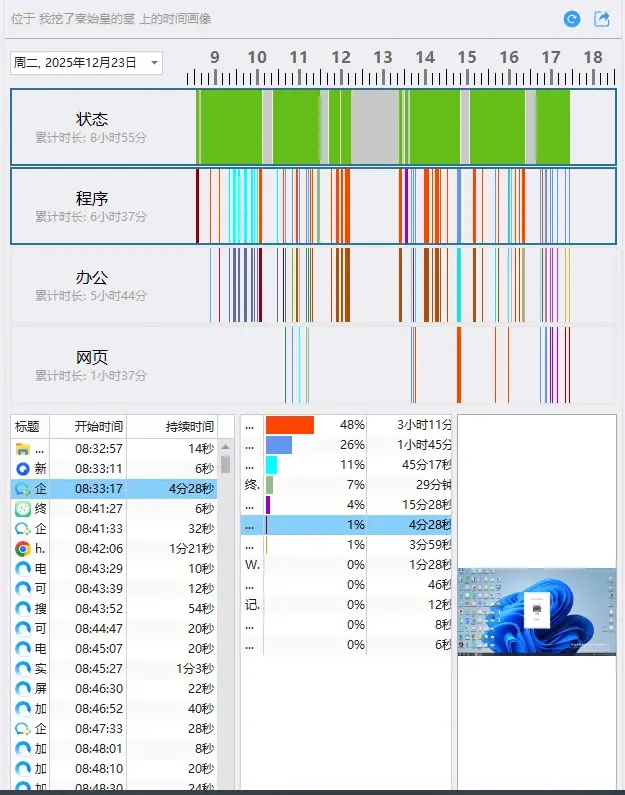Click the green terminal icon at 08:41:27
625x795 pixels.
(22, 509)
